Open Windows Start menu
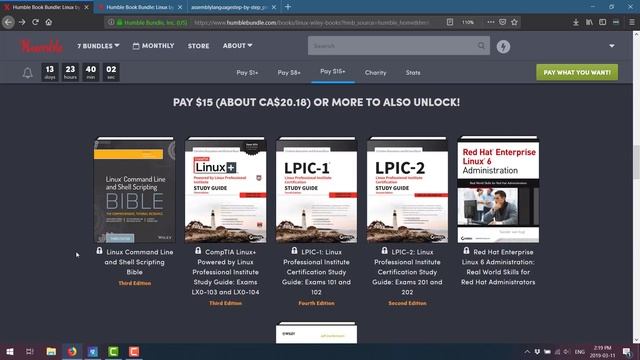Screen dimensions: 640x360 coord(9,351)
